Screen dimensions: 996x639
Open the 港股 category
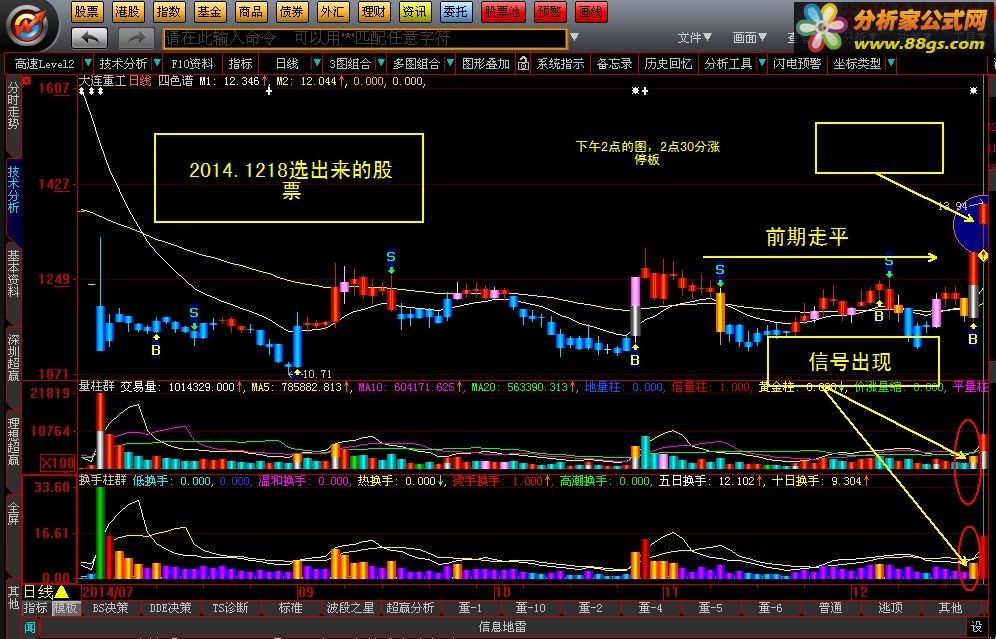point(128,11)
